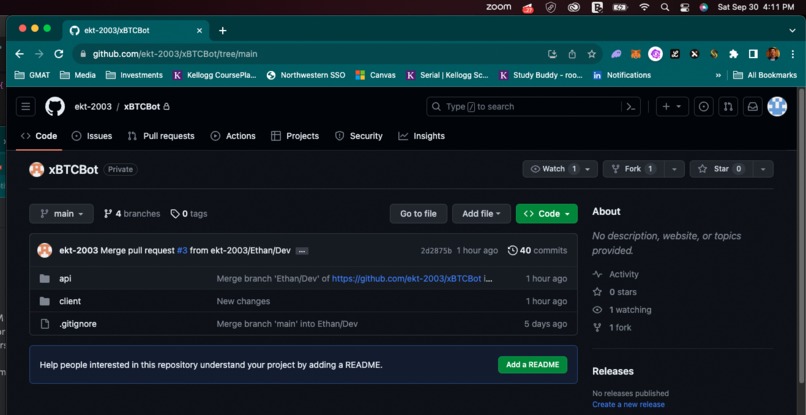
Task: Click the ekt-2003 commit author avatar
Action: [45, 250]
